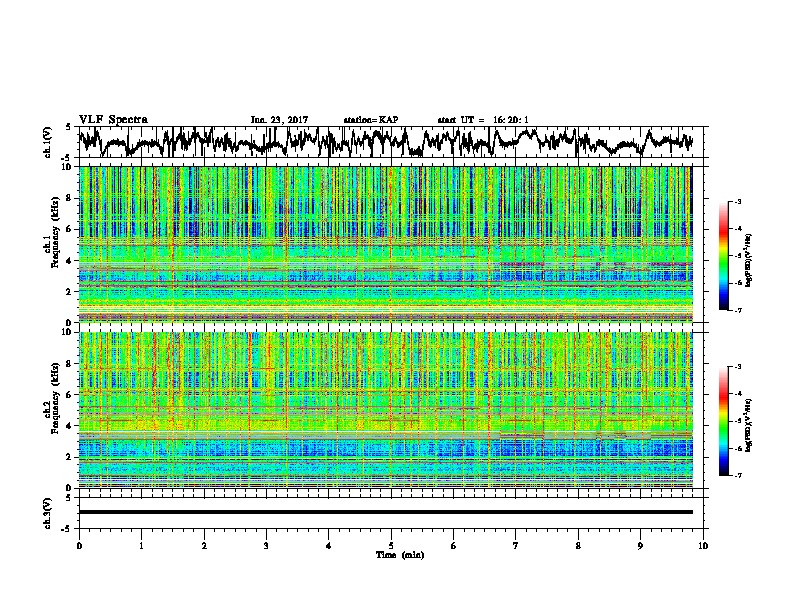
Task: Click time axis tick label "2"
Action: [204, 546]
